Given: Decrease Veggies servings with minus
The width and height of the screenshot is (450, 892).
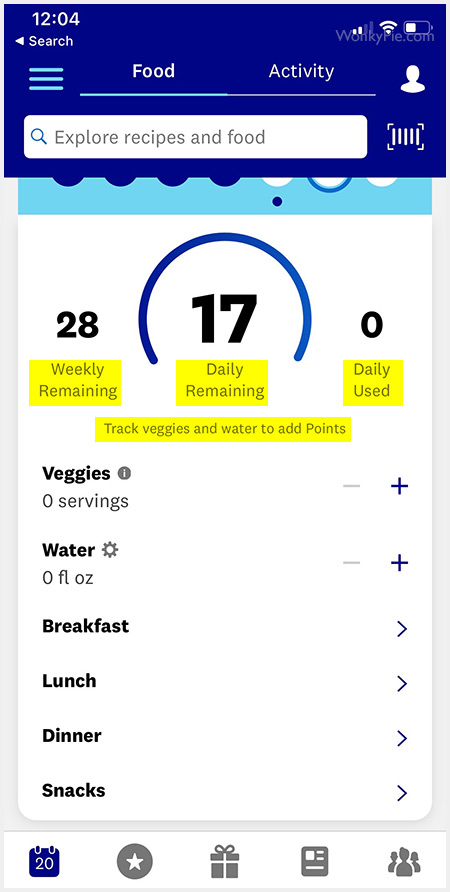Looking at the screenshot, I should 352,486.
